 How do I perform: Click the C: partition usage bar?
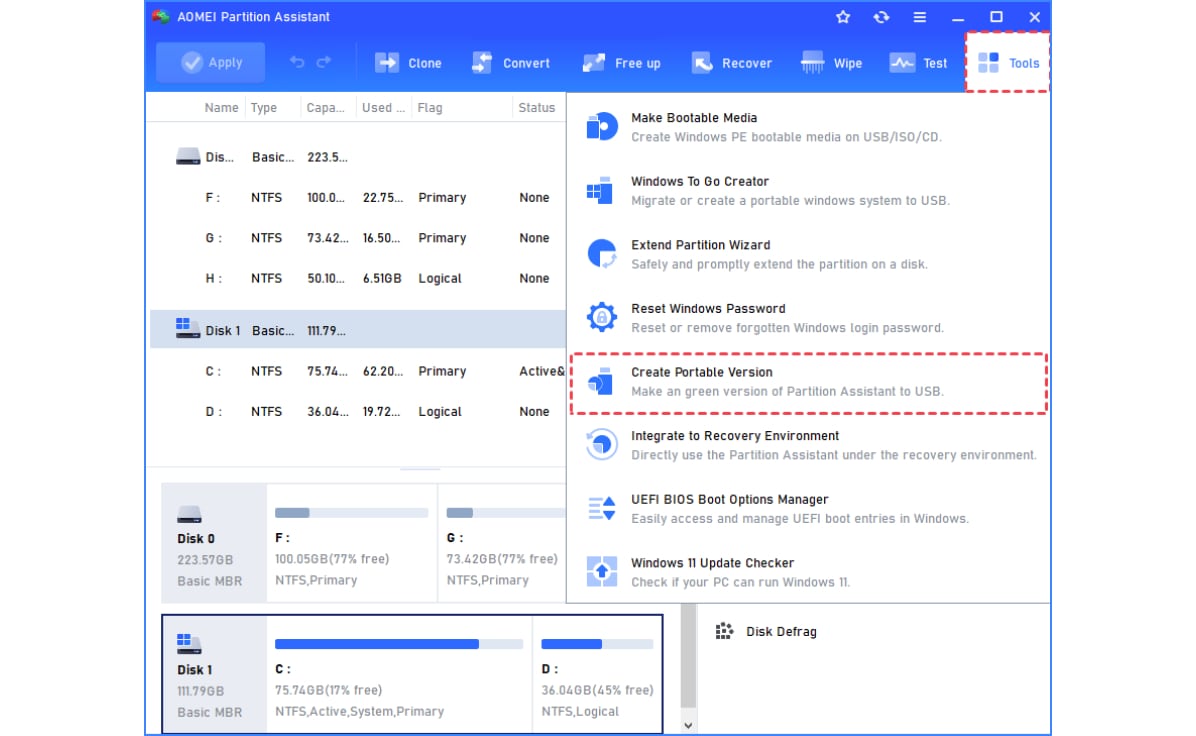[399, 644]
